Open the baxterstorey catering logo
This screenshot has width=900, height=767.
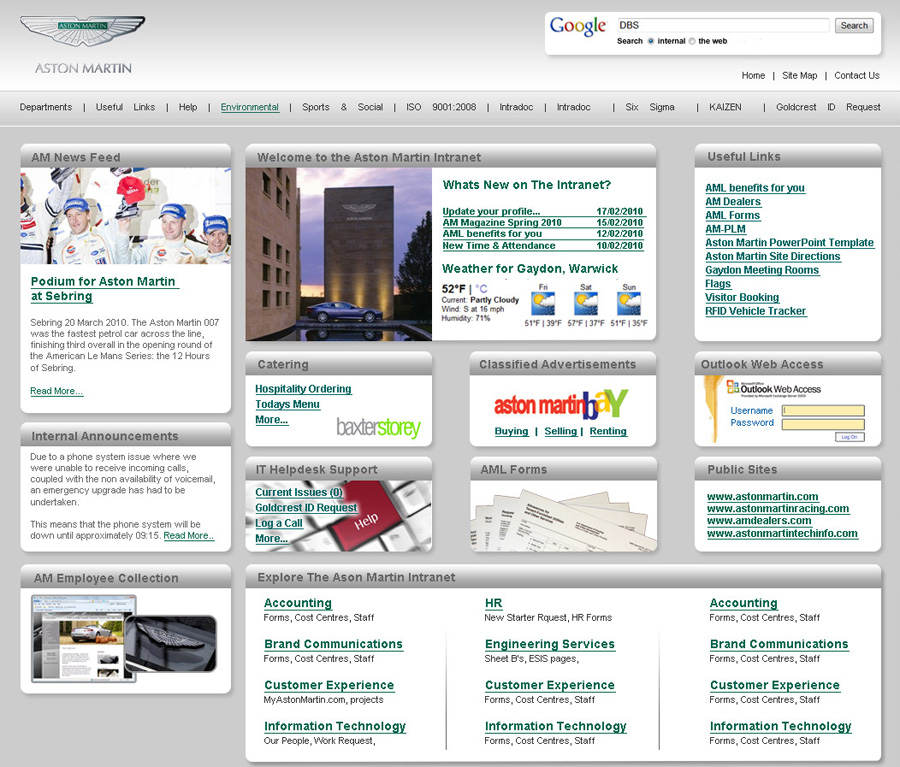click(378, 427)
